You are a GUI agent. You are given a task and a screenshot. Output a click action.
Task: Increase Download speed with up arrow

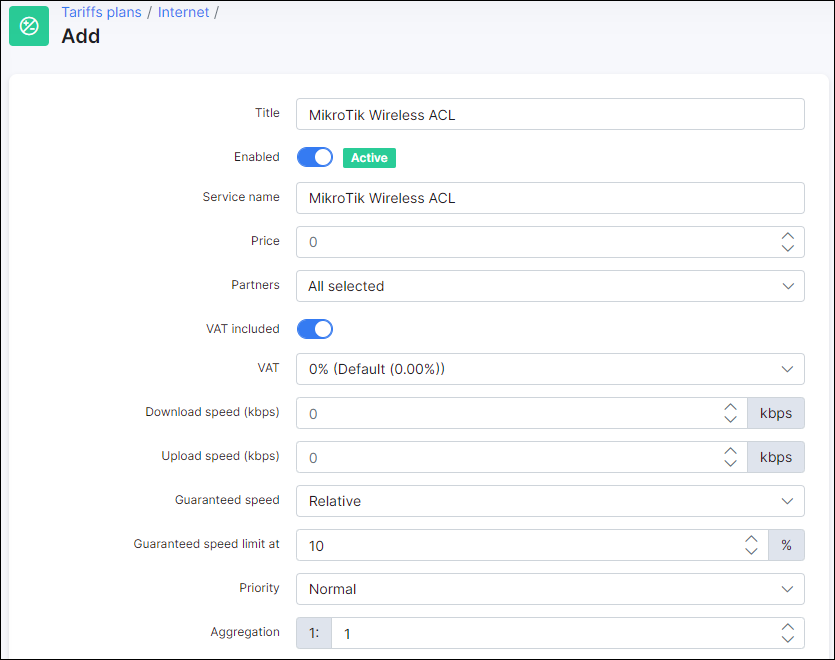[730, 408]
